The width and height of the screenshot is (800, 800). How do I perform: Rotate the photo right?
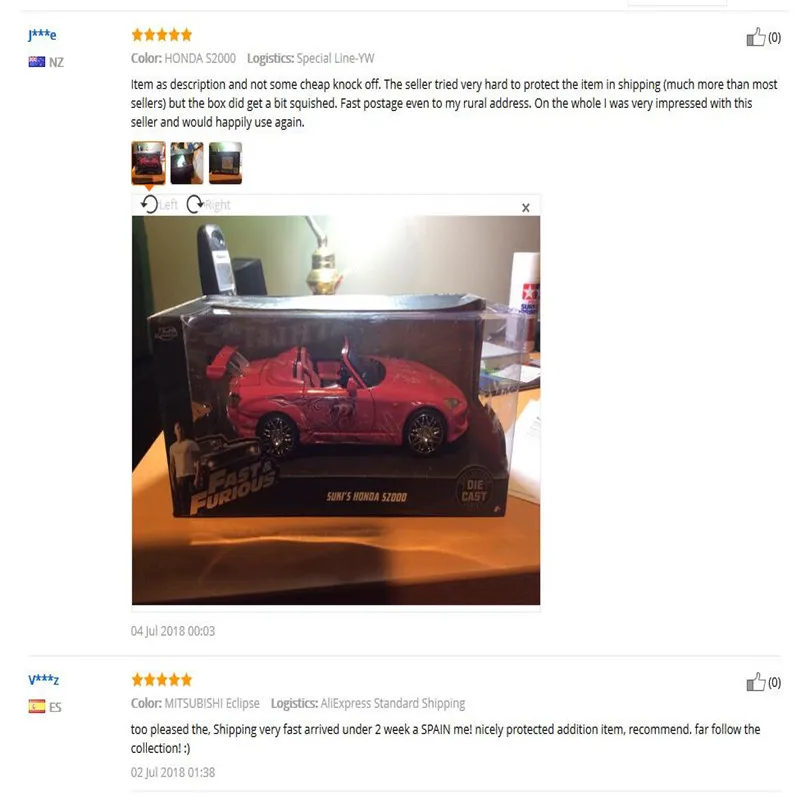pyautogui.click(x=208, y=205)
